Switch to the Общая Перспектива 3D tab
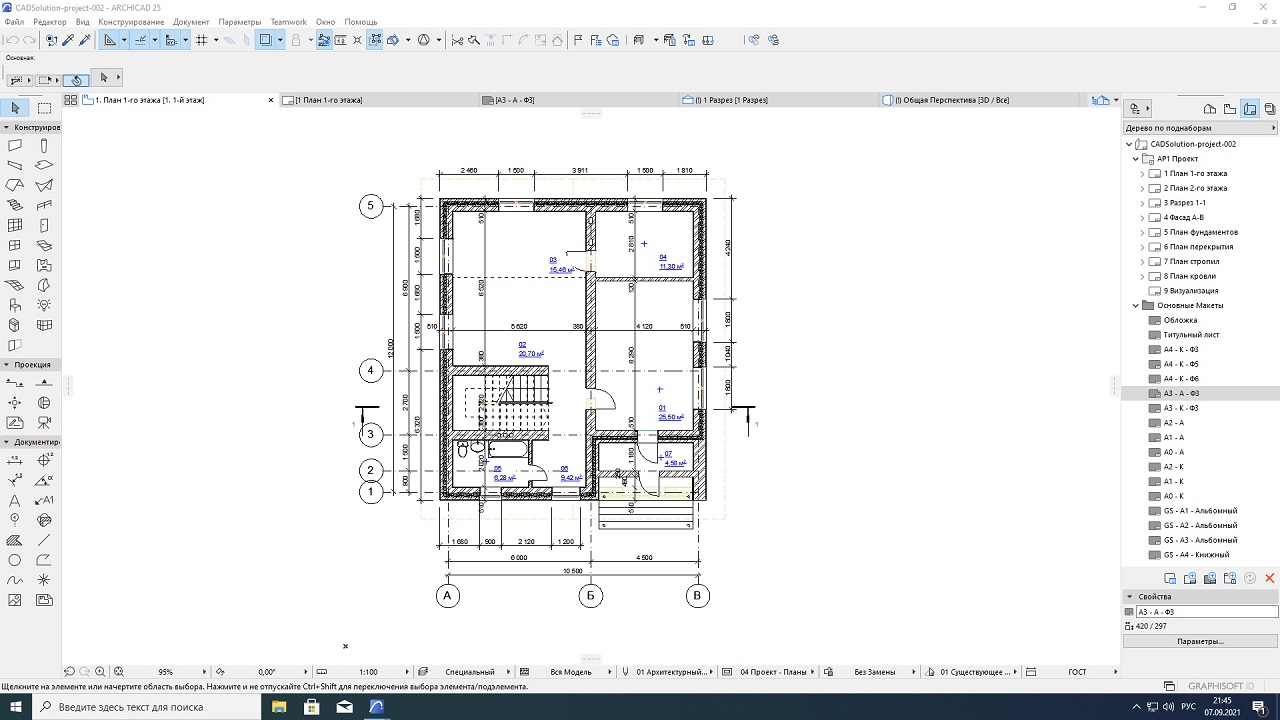Viewport: 1280px width, 720px height. 951,100
